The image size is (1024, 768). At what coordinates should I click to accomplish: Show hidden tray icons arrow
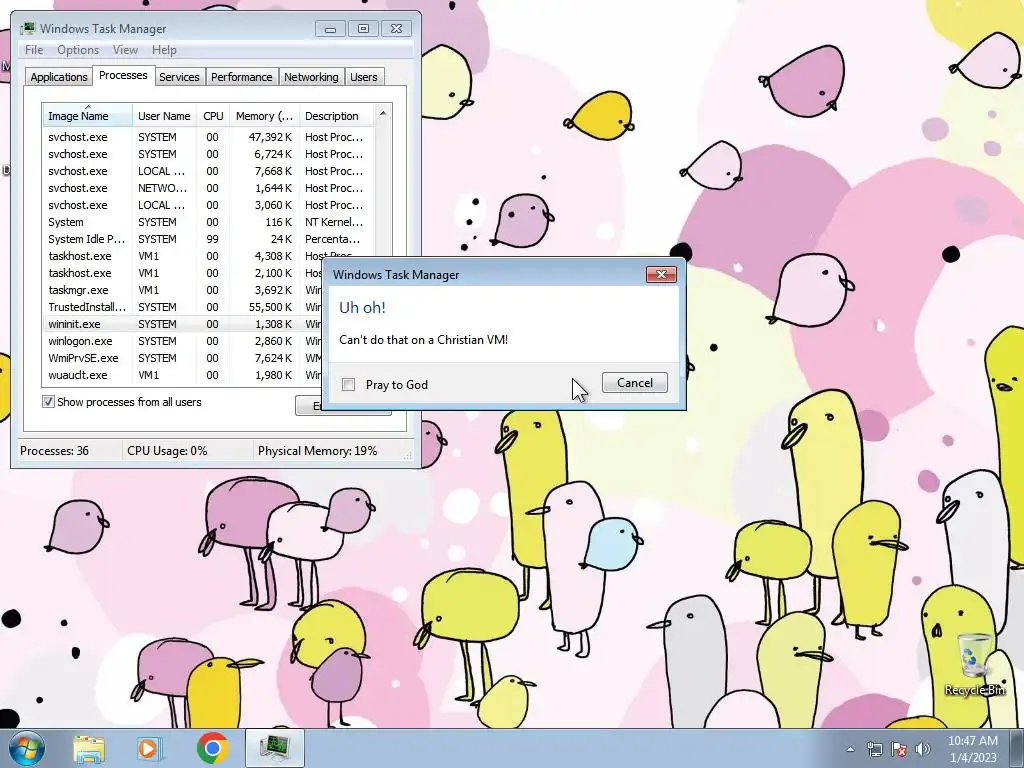click(850, 749)
